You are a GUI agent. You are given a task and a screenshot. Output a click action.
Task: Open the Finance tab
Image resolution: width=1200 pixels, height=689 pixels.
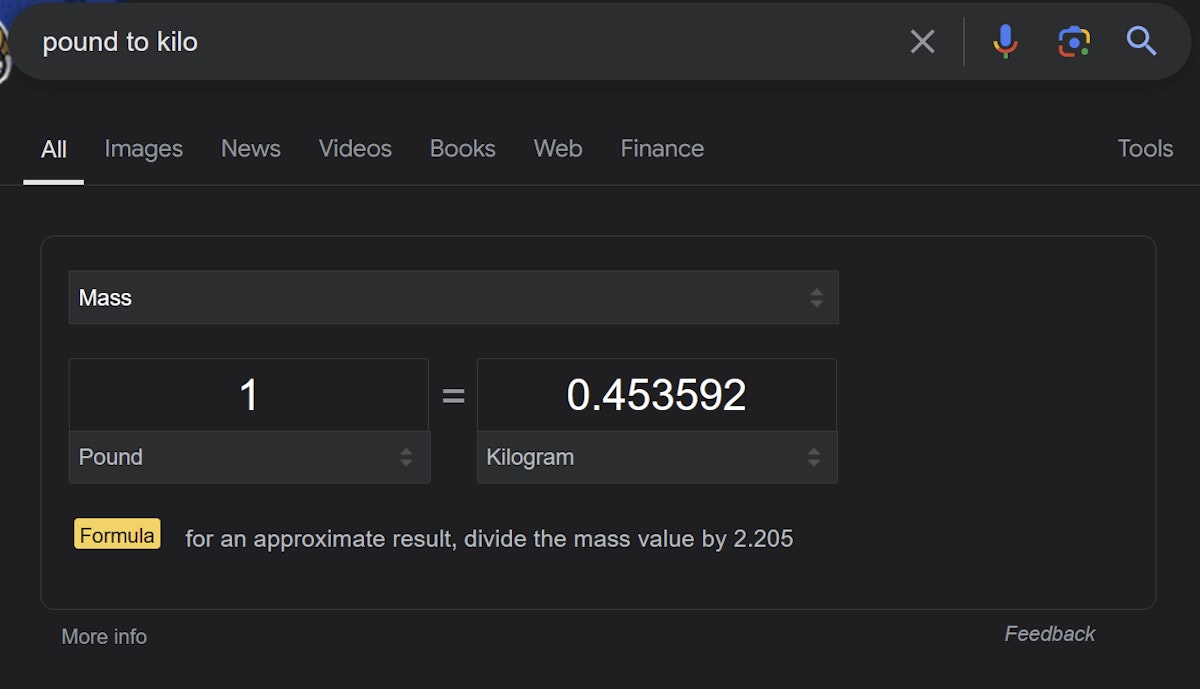click(662, 149)
